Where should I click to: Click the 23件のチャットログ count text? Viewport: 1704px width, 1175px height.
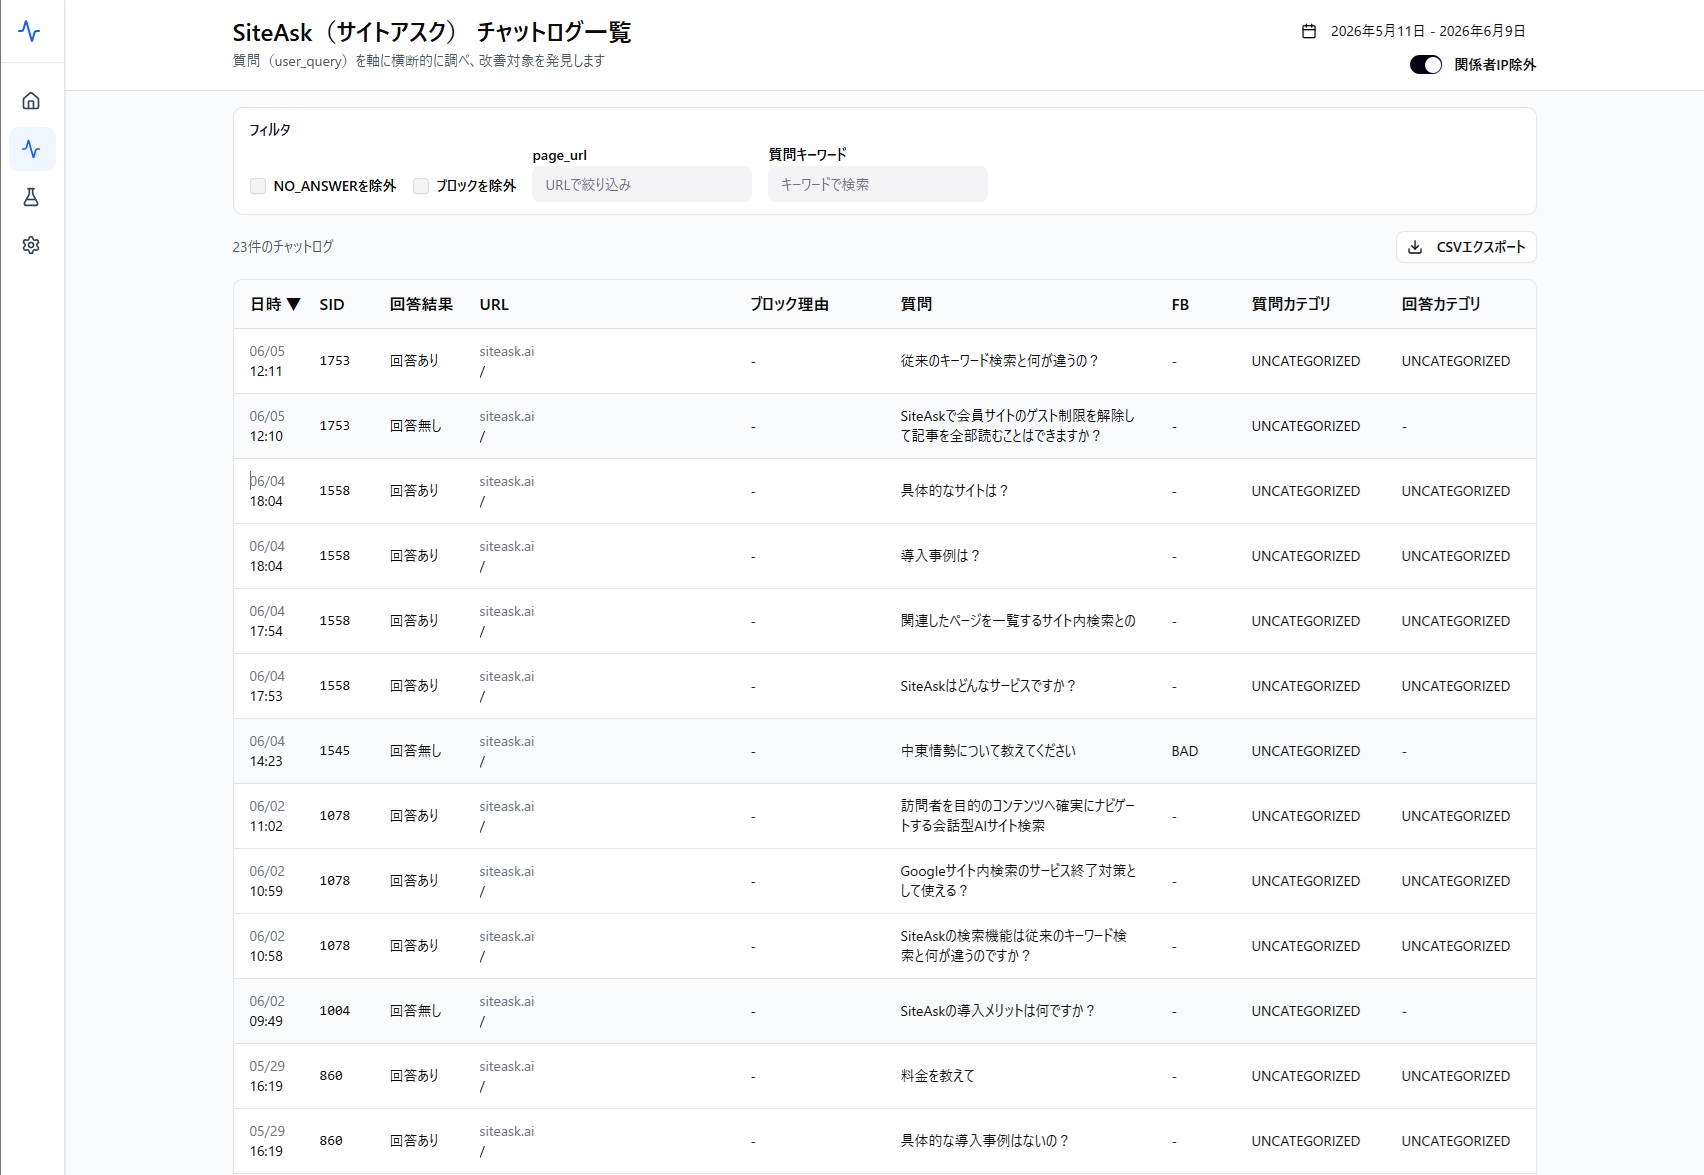coord(283,246)
